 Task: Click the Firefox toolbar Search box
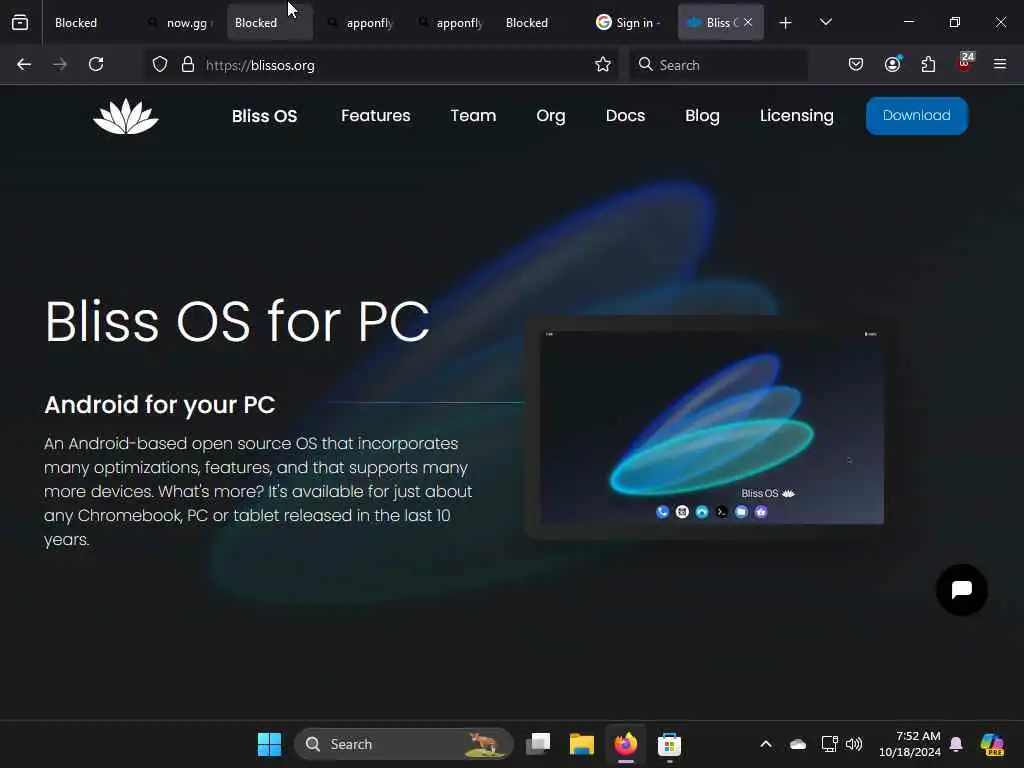pyautogui.click(x=718, y=65)
